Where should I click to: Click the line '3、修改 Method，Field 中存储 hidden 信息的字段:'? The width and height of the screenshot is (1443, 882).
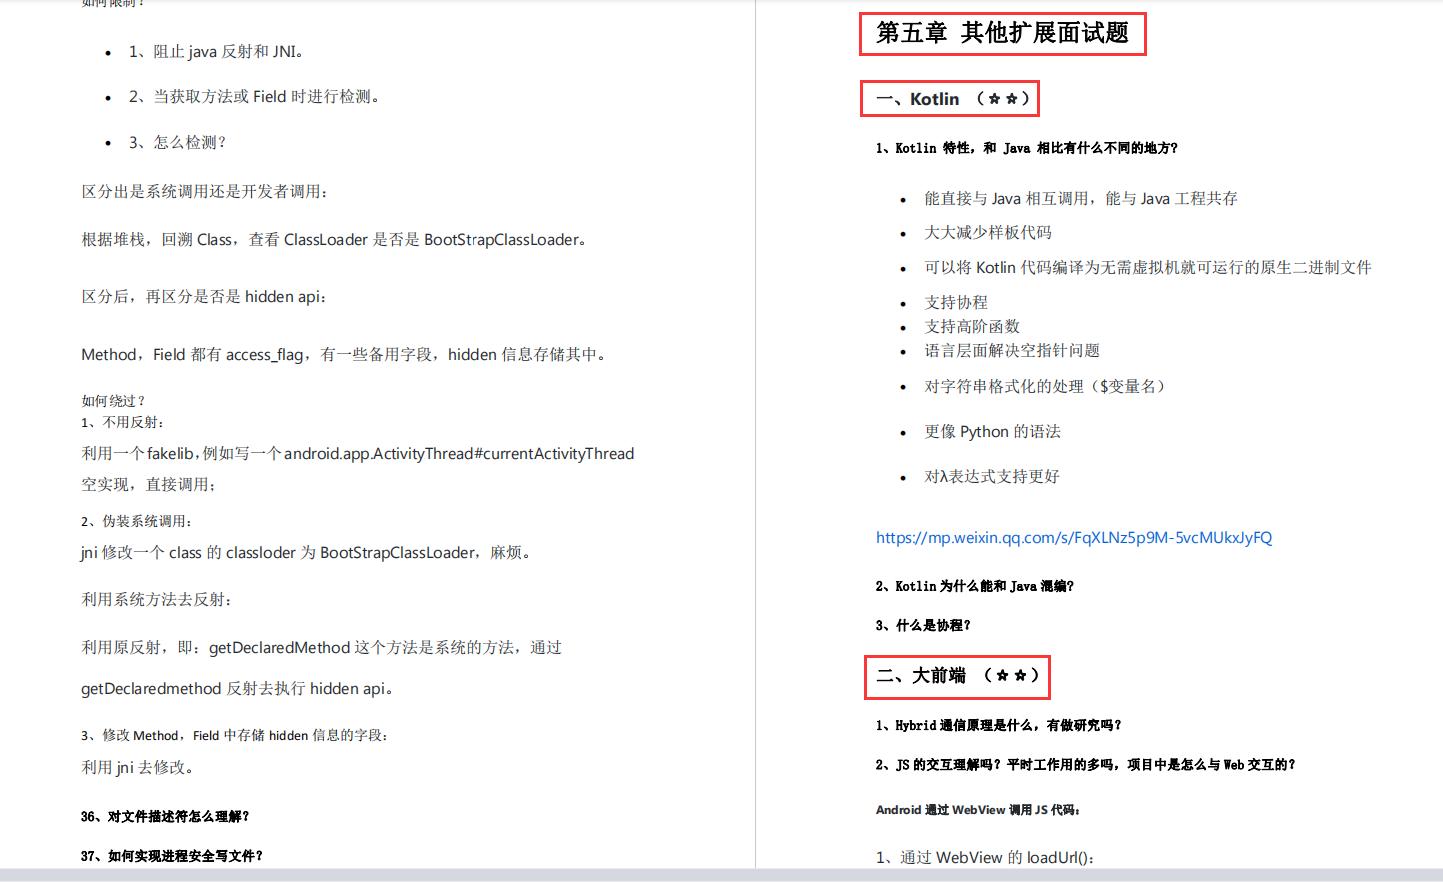235,735
